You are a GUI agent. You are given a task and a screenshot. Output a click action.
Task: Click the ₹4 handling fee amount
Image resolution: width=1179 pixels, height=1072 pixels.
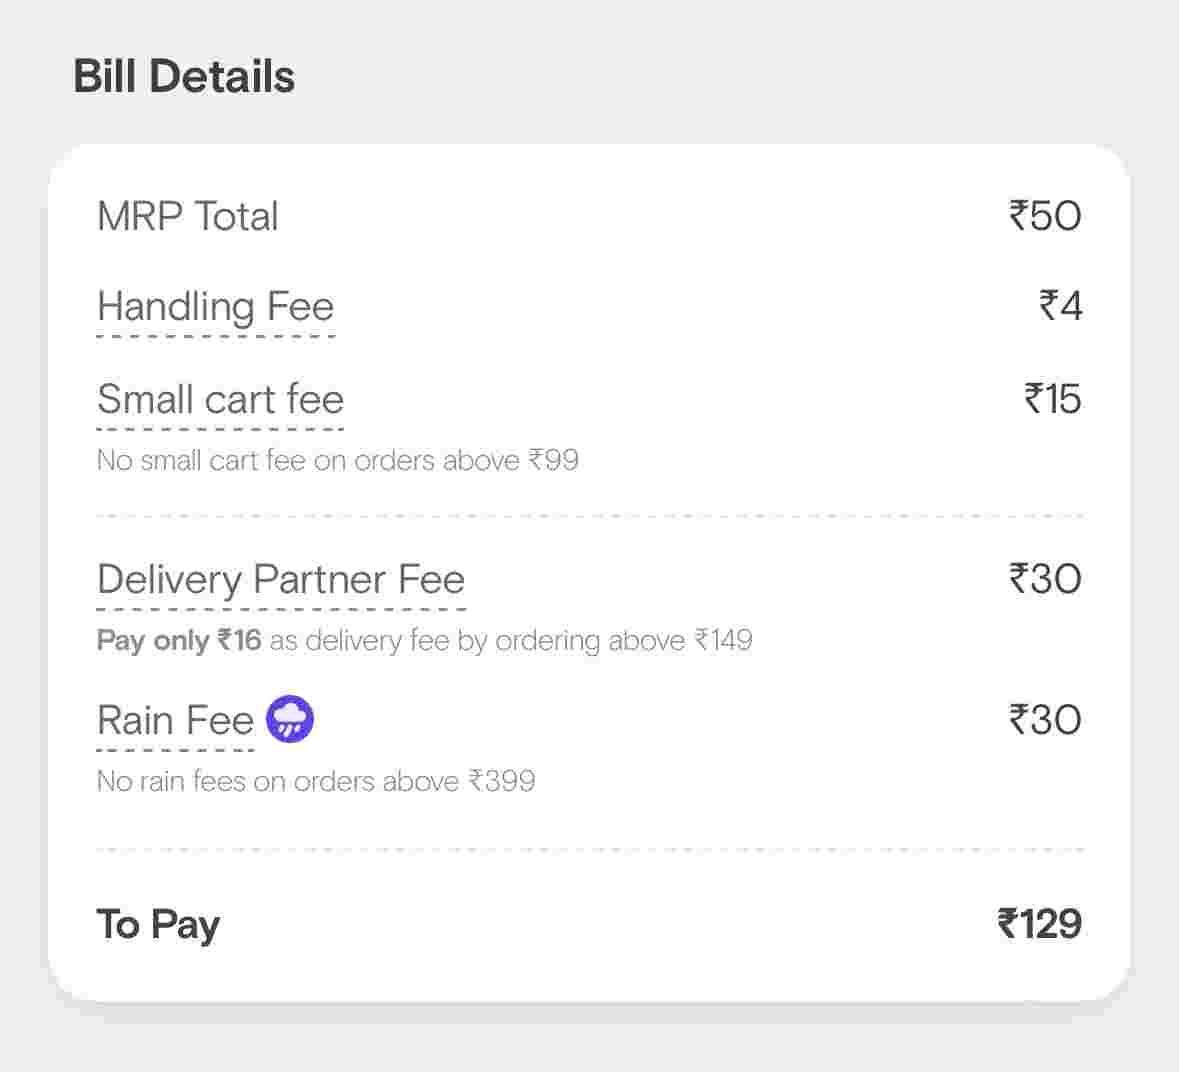click(1060, 306)
